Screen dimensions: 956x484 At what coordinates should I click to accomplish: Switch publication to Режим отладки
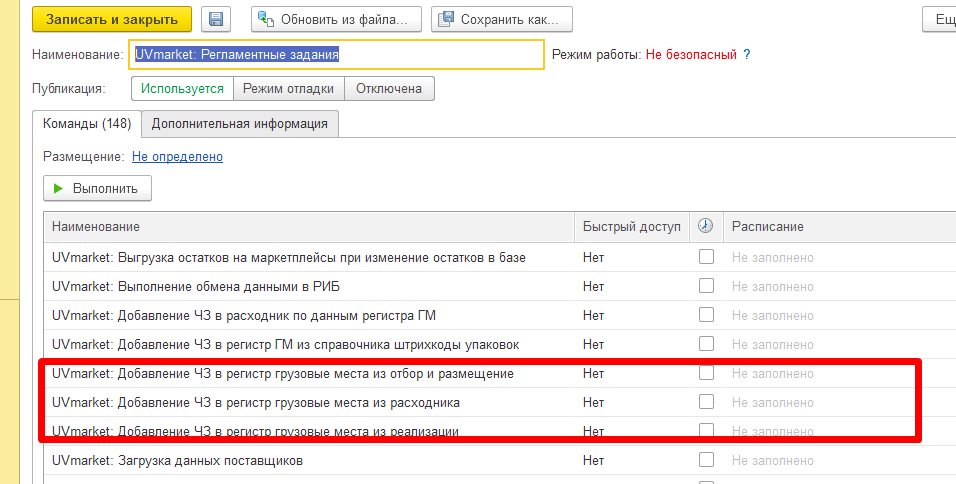point(288,88)
